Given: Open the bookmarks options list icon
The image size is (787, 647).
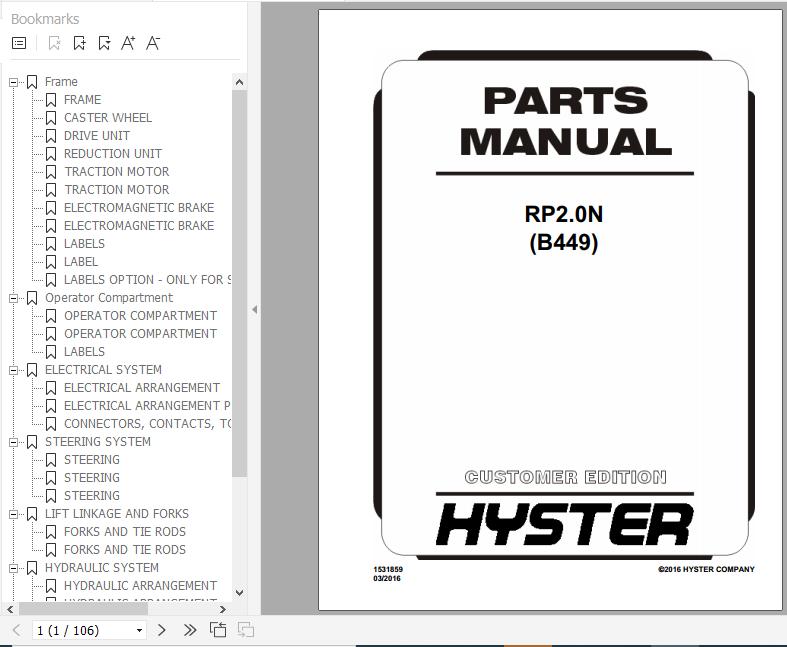Looking at the screenshot, I should 19,43.
